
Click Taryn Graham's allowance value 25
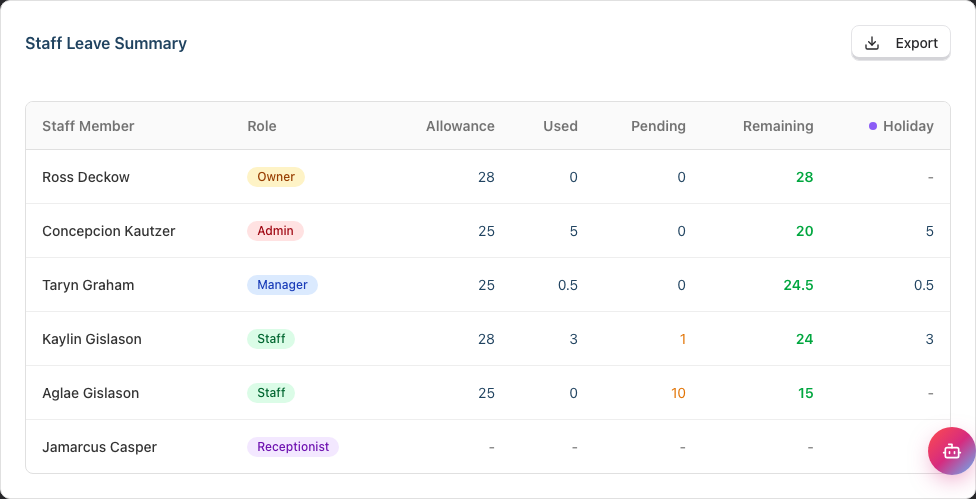coord(486,286)
